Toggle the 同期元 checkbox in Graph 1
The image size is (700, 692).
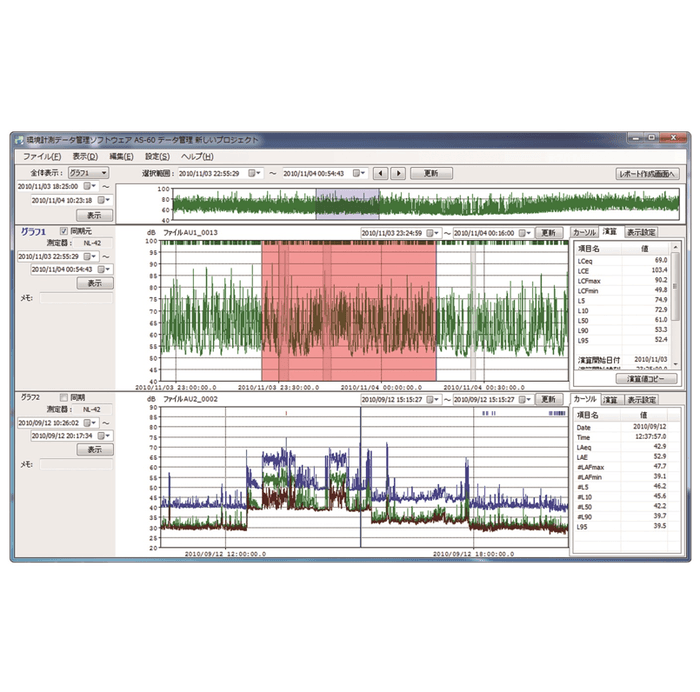[64, 232]
